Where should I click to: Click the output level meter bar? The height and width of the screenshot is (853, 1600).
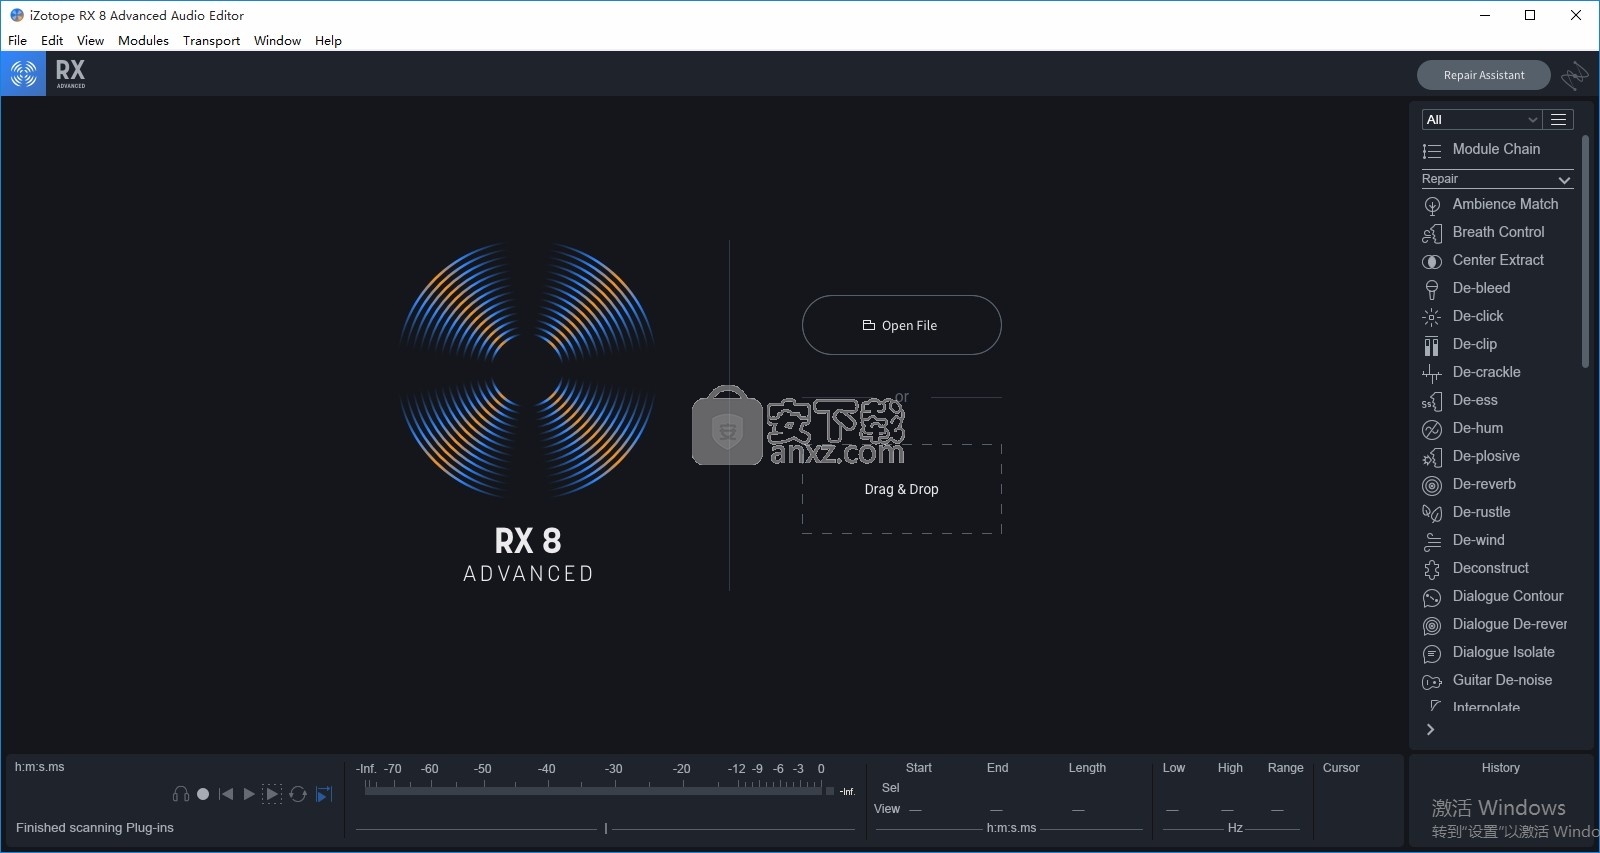pos(594,790)
